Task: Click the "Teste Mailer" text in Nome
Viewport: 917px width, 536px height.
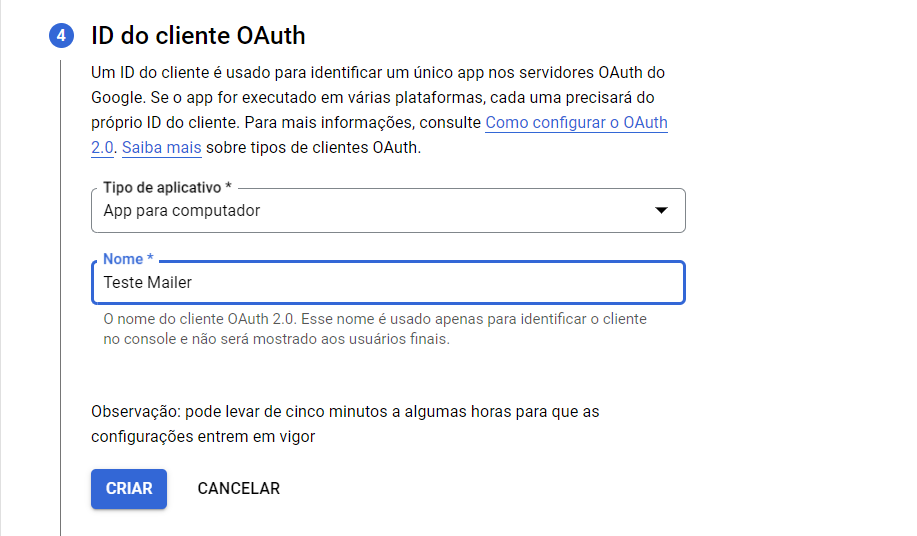Action: point(148,283)
